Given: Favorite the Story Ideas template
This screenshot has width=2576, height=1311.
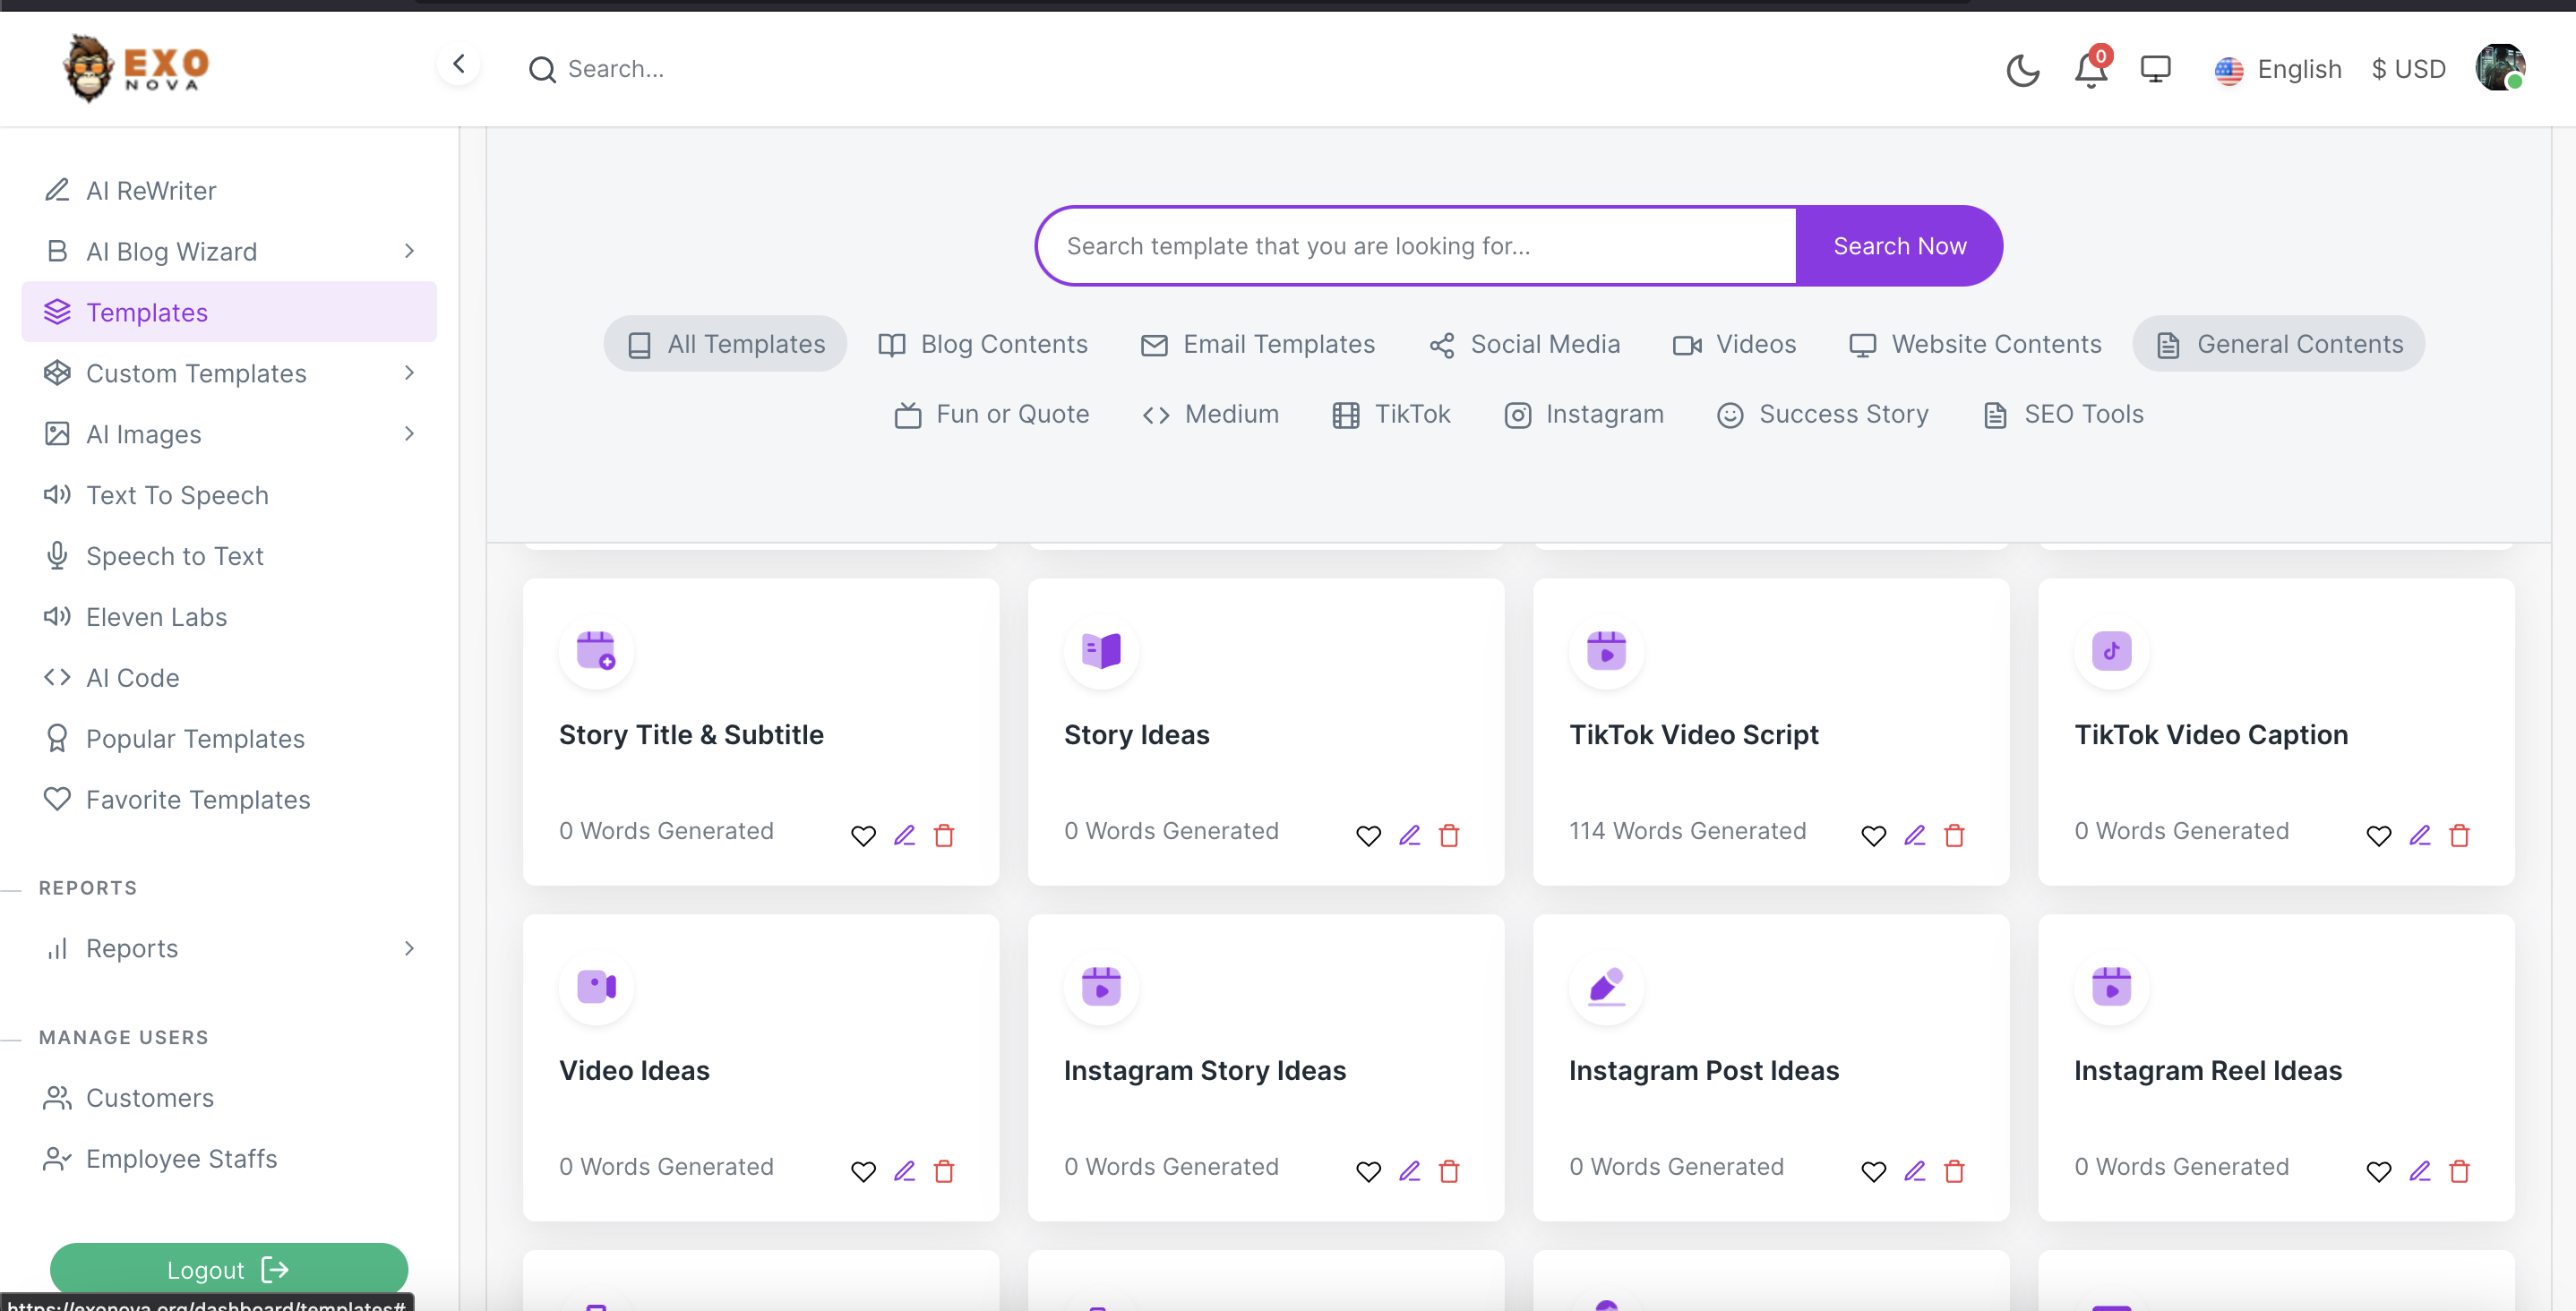Looking at the screenshot, I should pyautogui.click(x=1368, y=835).
